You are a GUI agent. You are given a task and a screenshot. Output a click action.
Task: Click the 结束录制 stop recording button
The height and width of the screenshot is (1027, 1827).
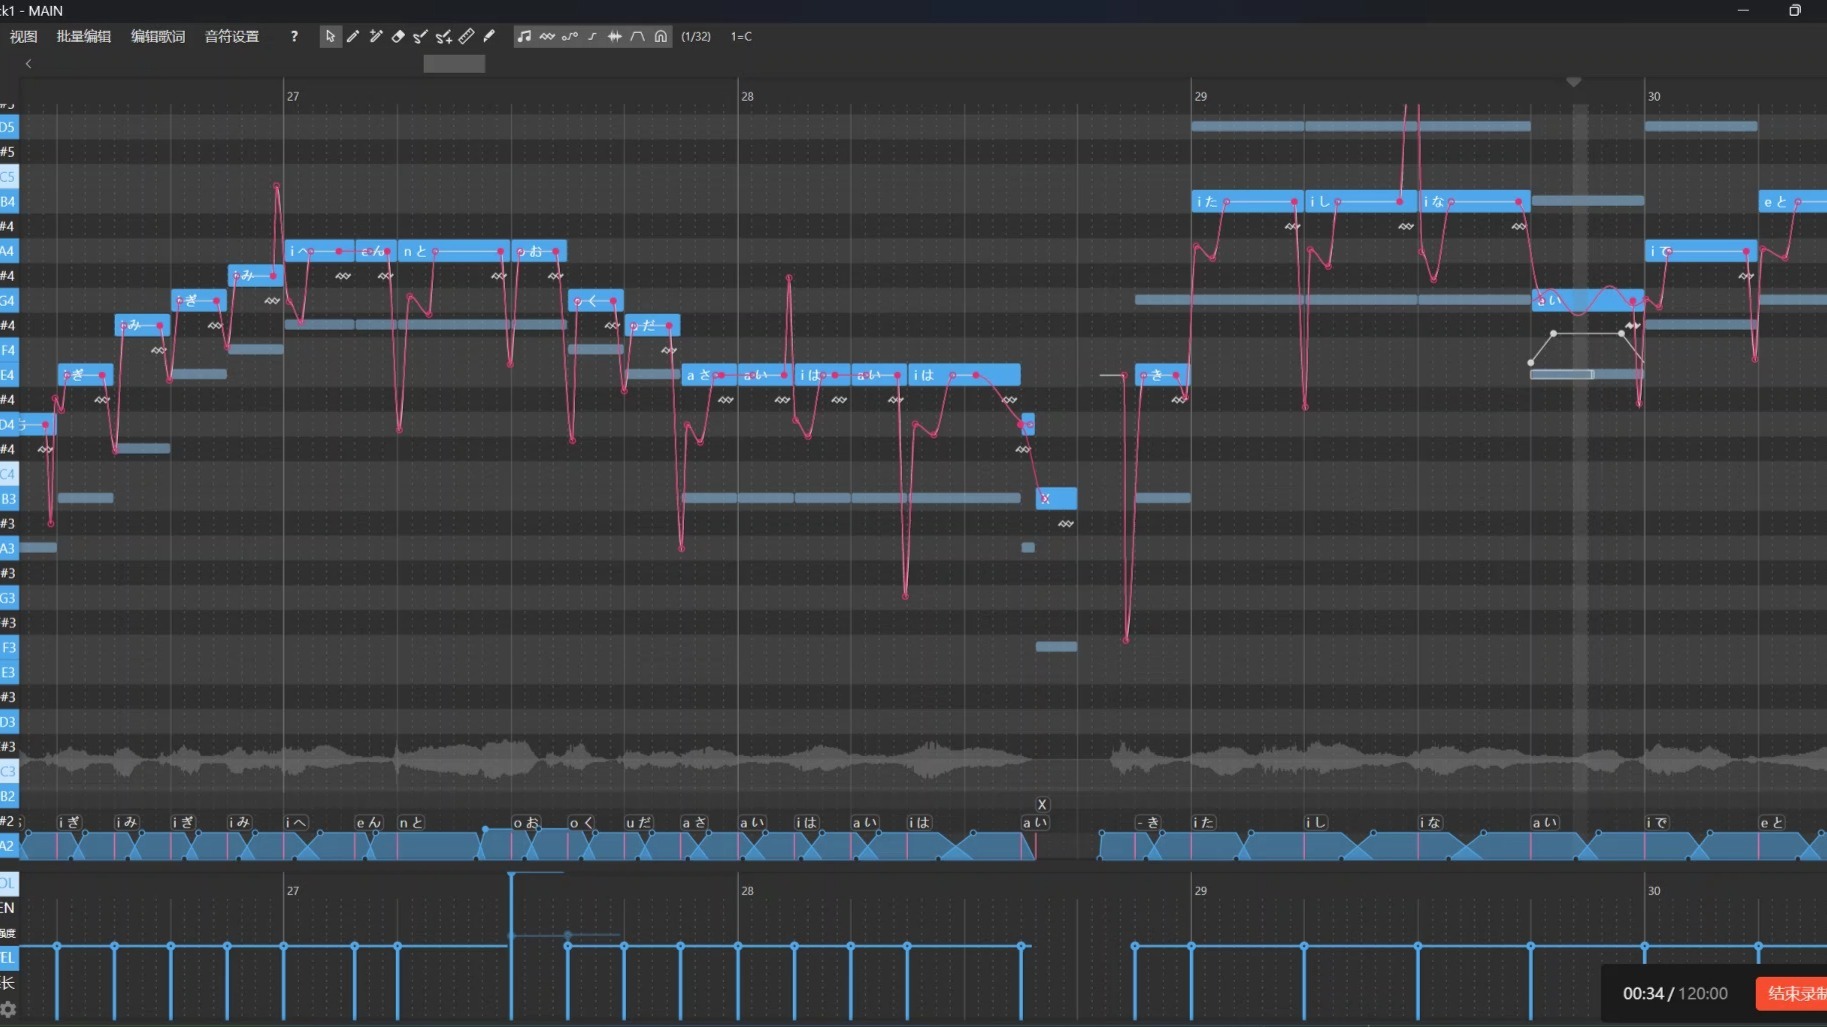click(1792, 993)
